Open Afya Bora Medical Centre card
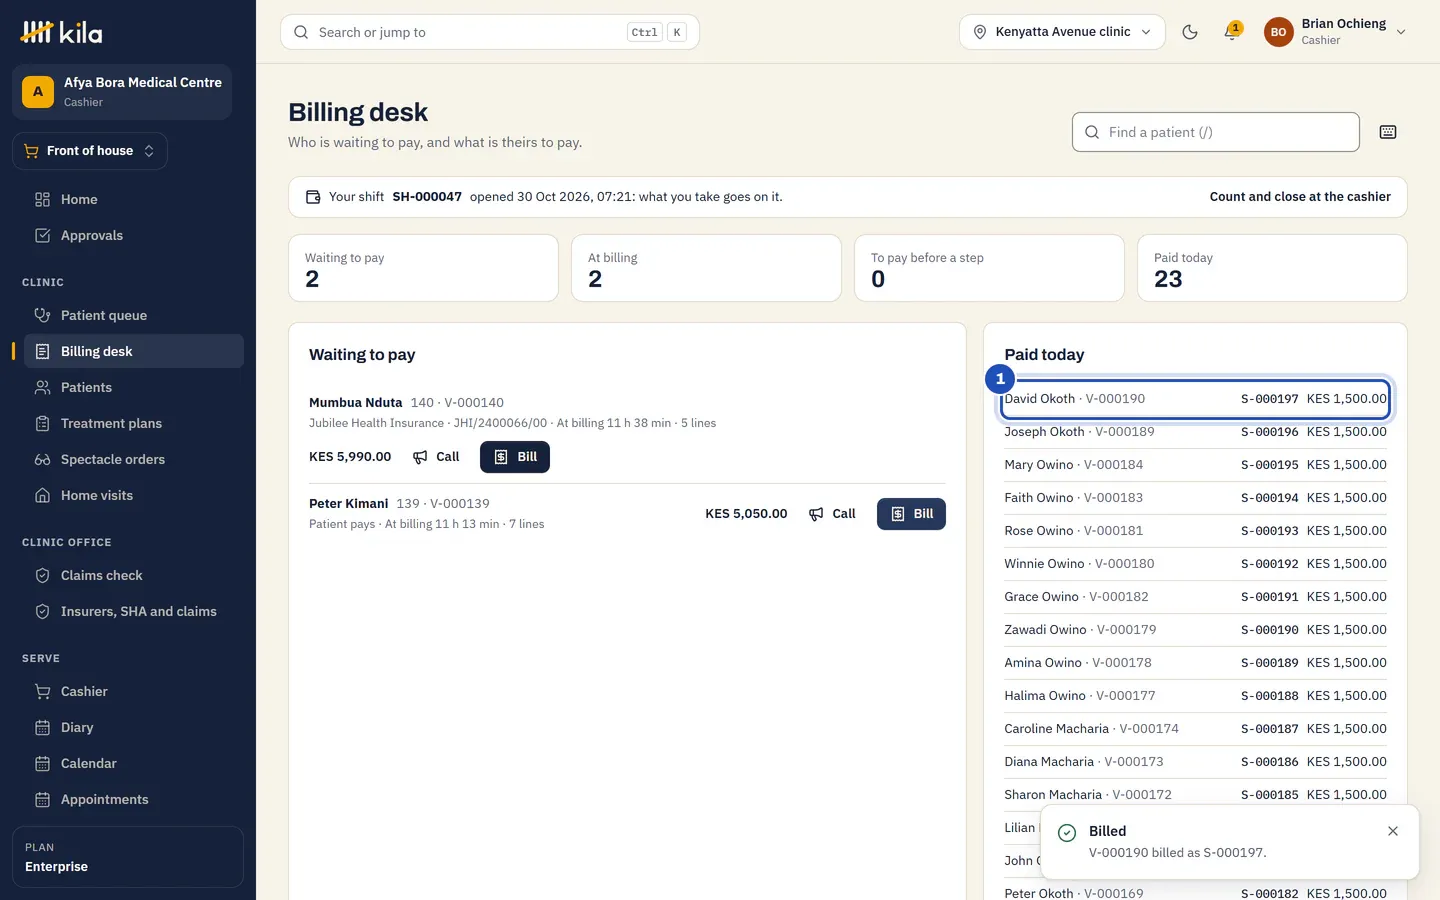Image resolution: width=1440 pixels, height=900 pixels. click(122, 92)
